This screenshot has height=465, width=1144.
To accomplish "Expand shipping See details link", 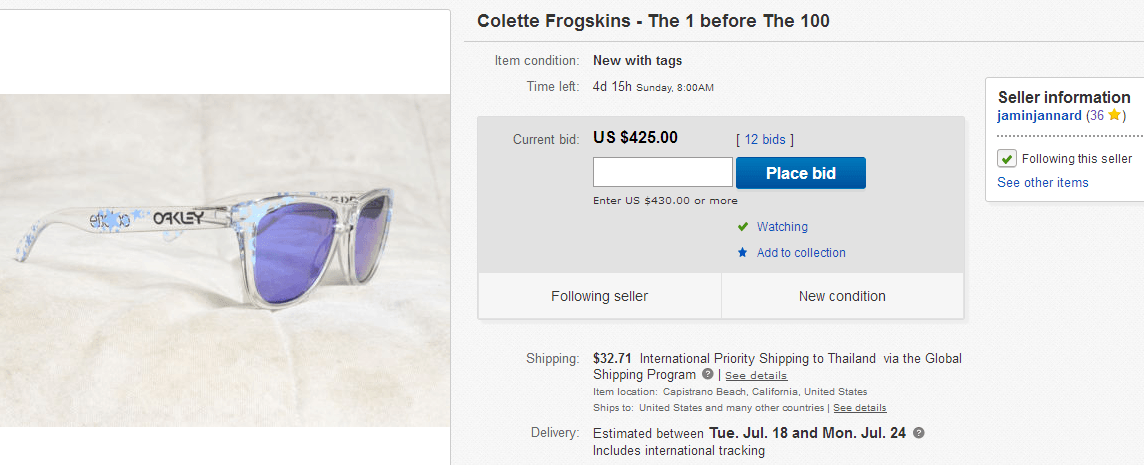I will [756, 376].
